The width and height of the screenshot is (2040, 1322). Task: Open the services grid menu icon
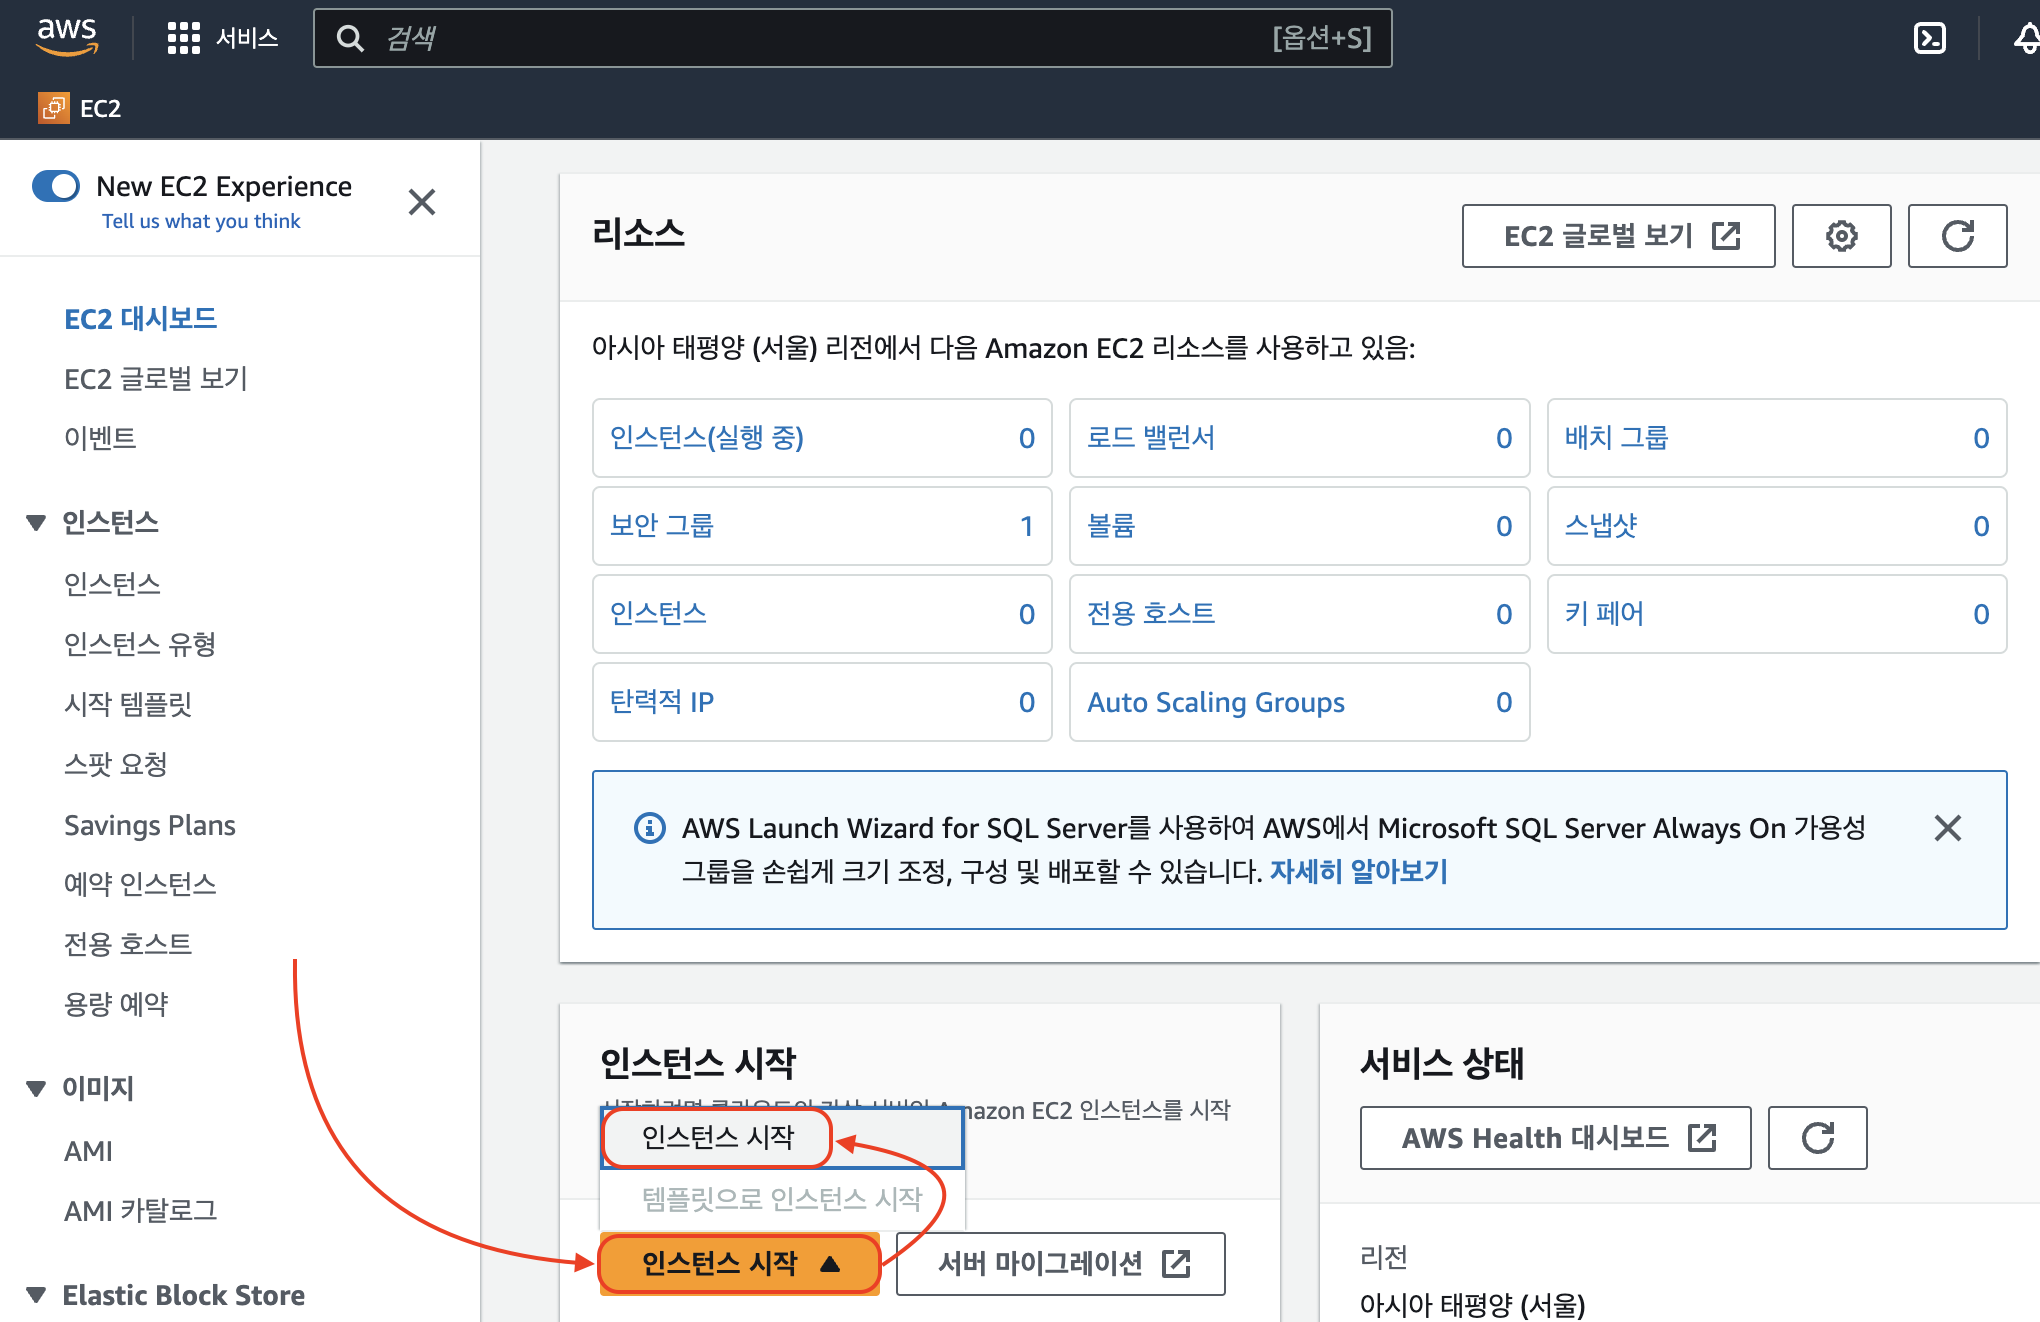pos(183,38)
